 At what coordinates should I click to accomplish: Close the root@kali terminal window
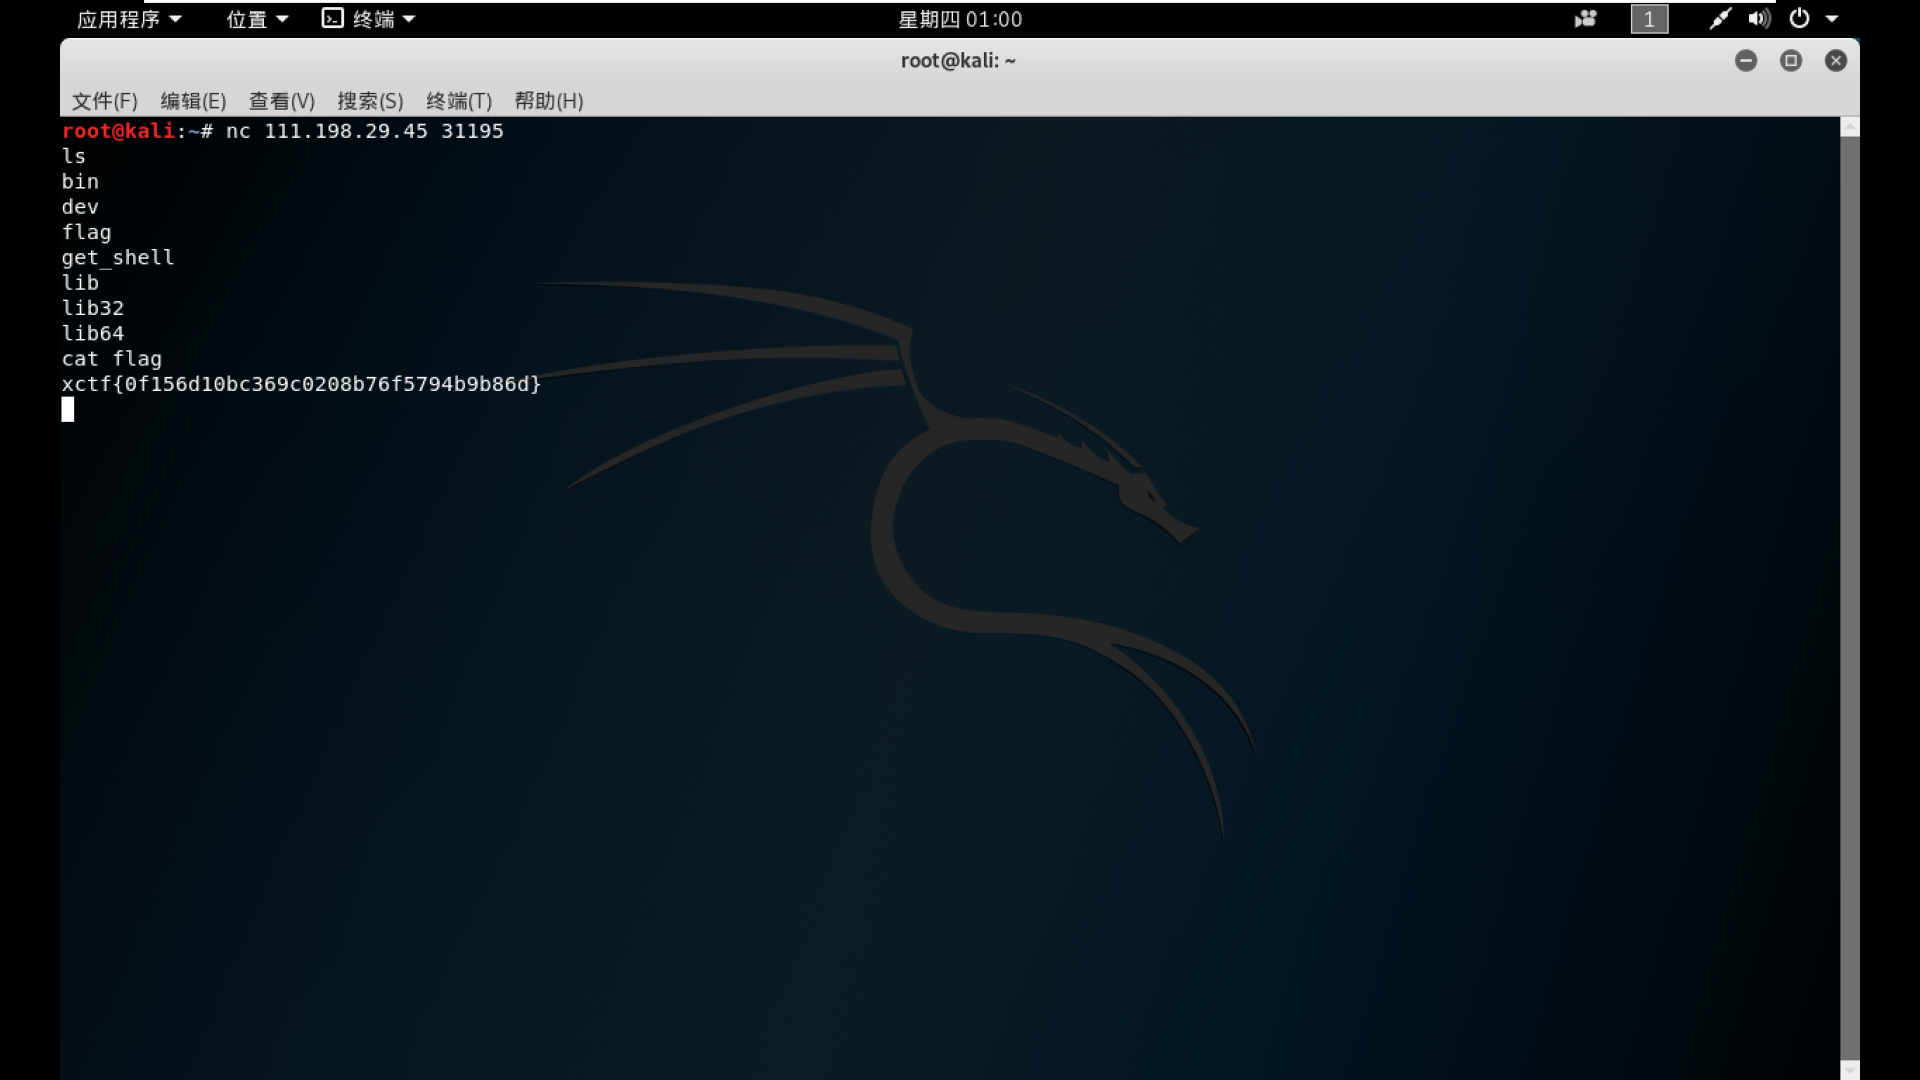click(1836, 61)
